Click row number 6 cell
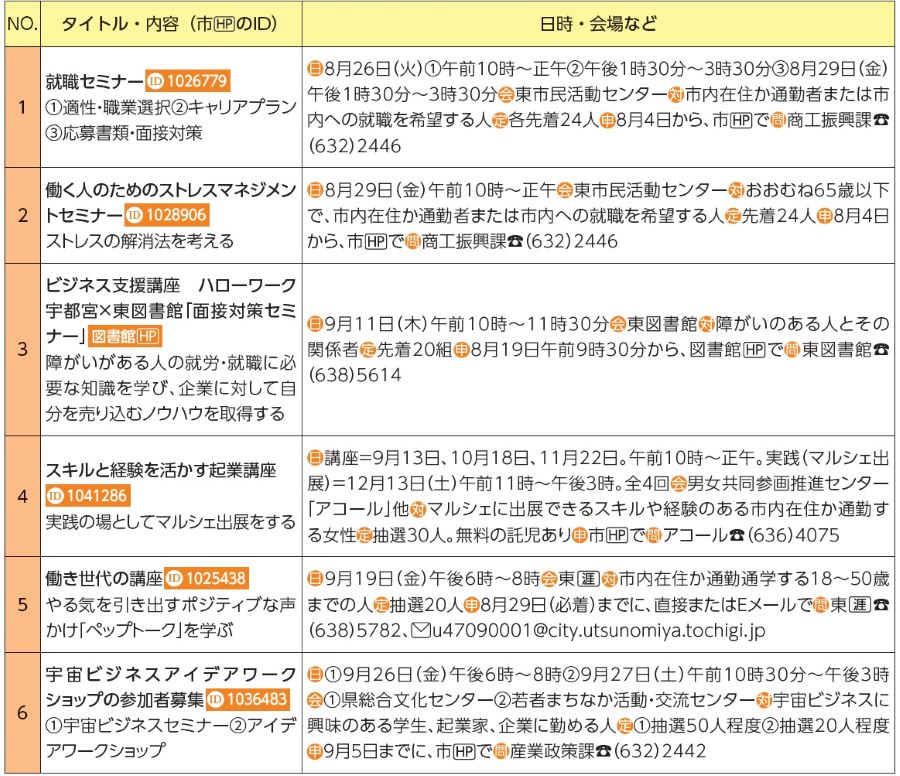Screen dimensions: 900x776 [x=22, y=712]
